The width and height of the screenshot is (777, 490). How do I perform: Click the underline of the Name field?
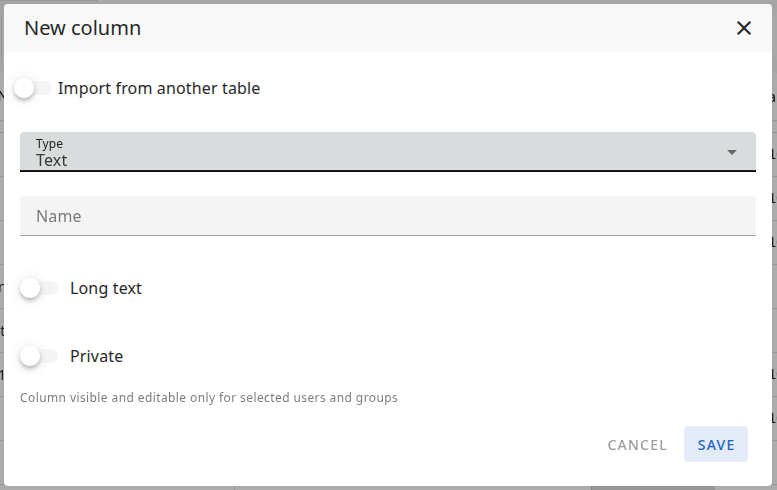click(x=387, y=235)
